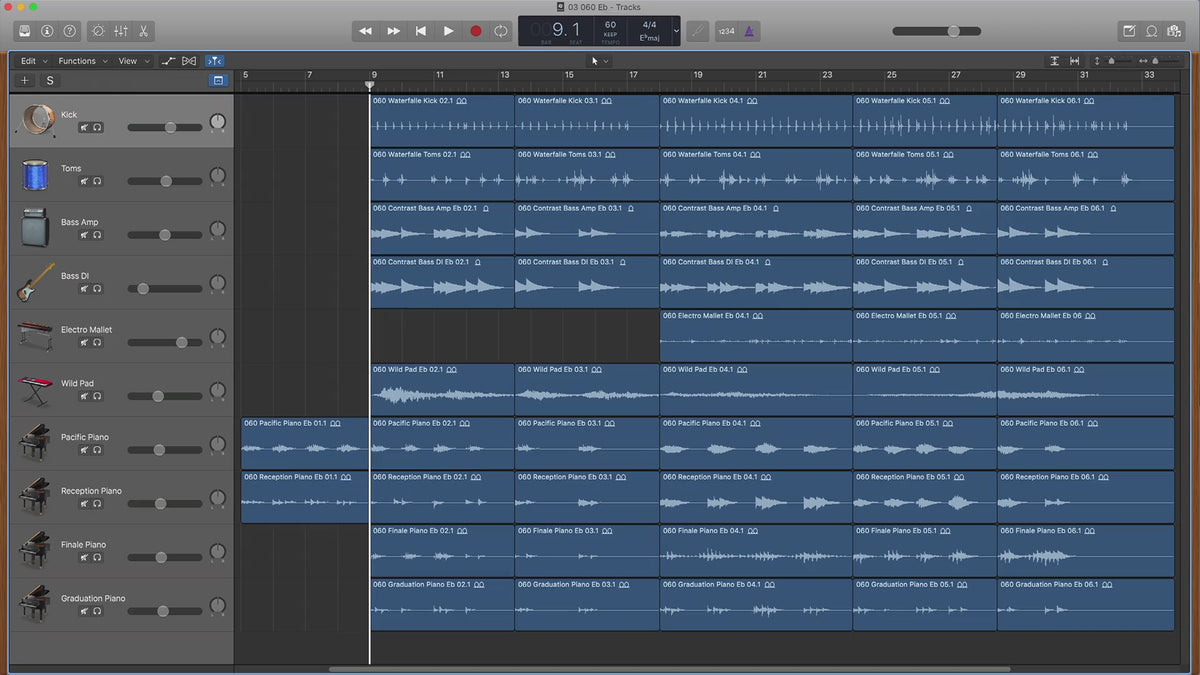
Task: Enable the metronome click
Action: point(750,31)
